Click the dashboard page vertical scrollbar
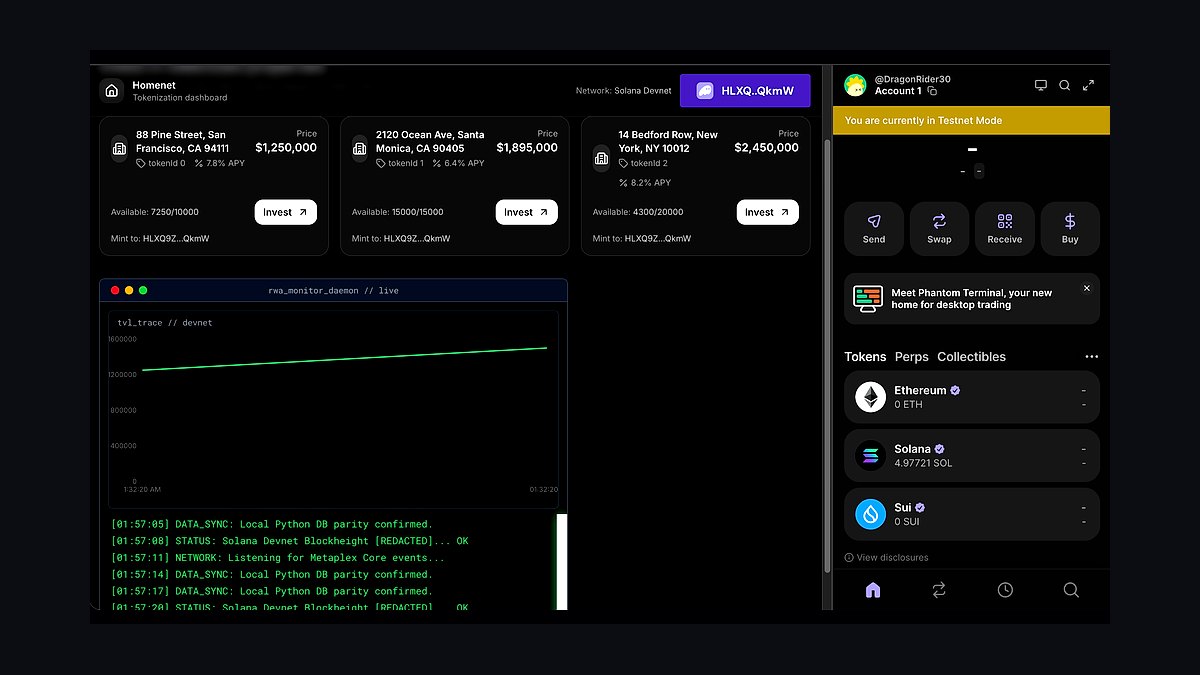The image size is (1200, 675). tap(826, 355)
